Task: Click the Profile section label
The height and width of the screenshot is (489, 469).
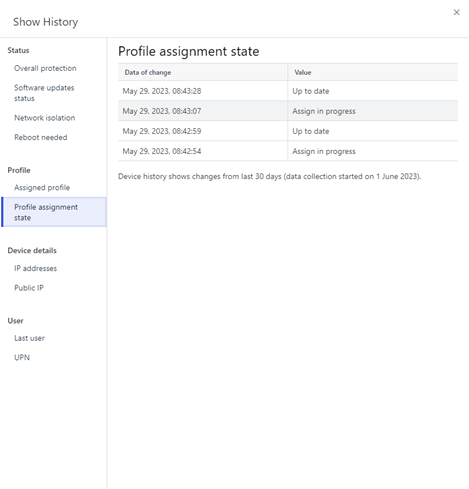Action: click(x=19, y=170)
